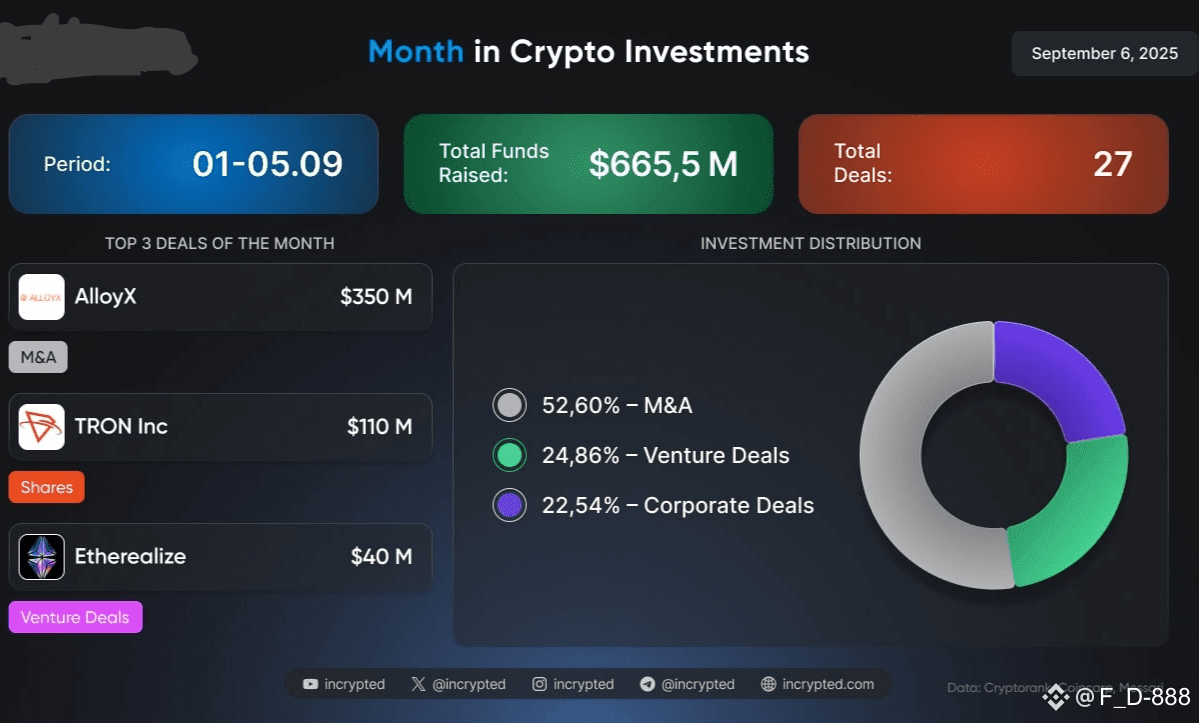Click the Binance logo watermark icon
This screenshot has height=723, width=1199.
click(x=1056, y=696)
